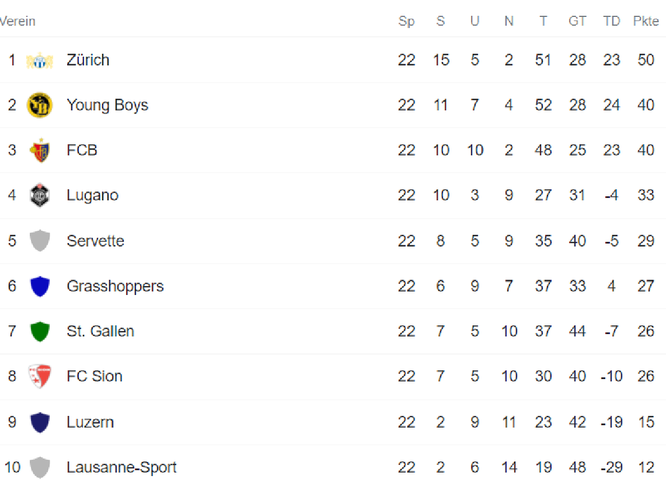Image resolution: width=666 pixels, height=493 pixels.
Task: Click the FCB club crest icon
Action: pyautogui.click(x=40, y=150)
